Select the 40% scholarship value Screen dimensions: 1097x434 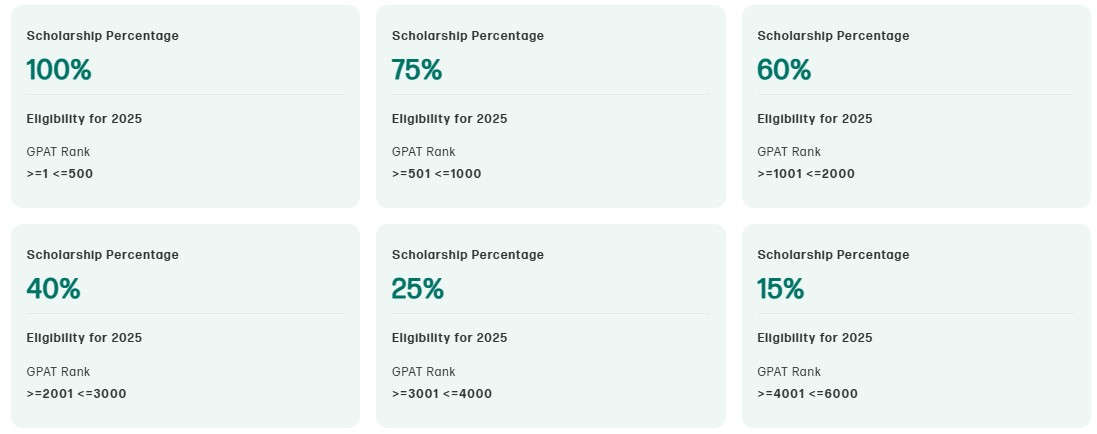[x=53, y=289]
